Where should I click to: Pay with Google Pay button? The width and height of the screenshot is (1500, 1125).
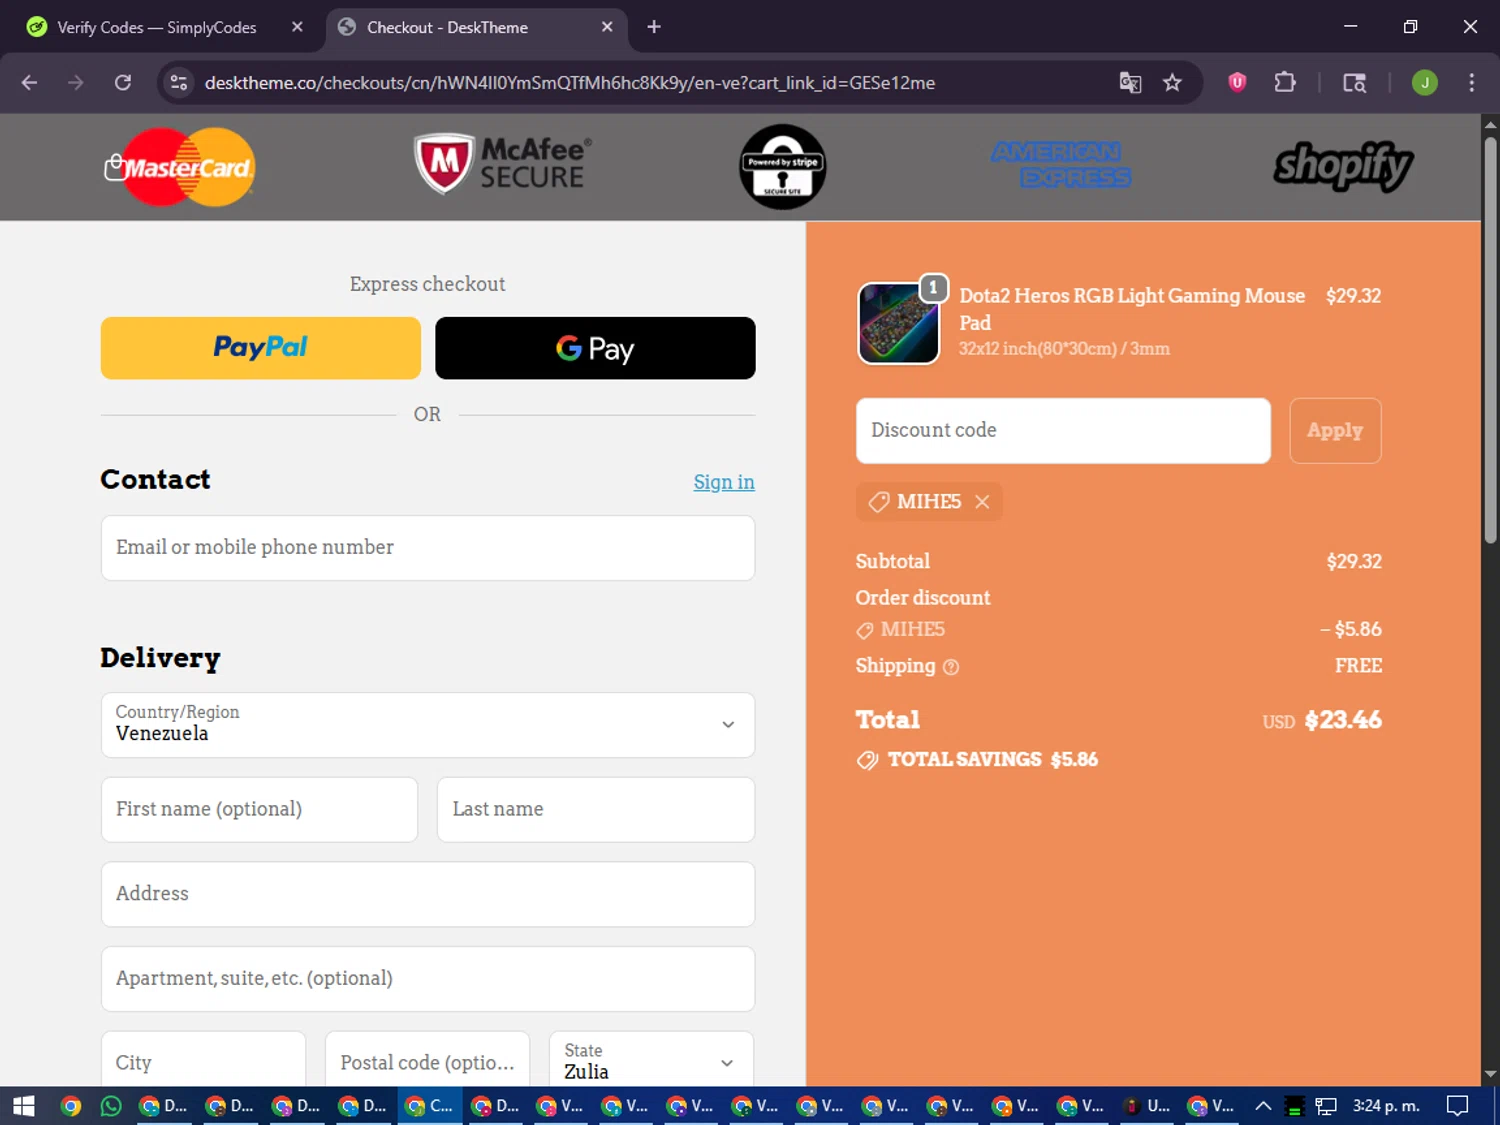tap(595, 348)
